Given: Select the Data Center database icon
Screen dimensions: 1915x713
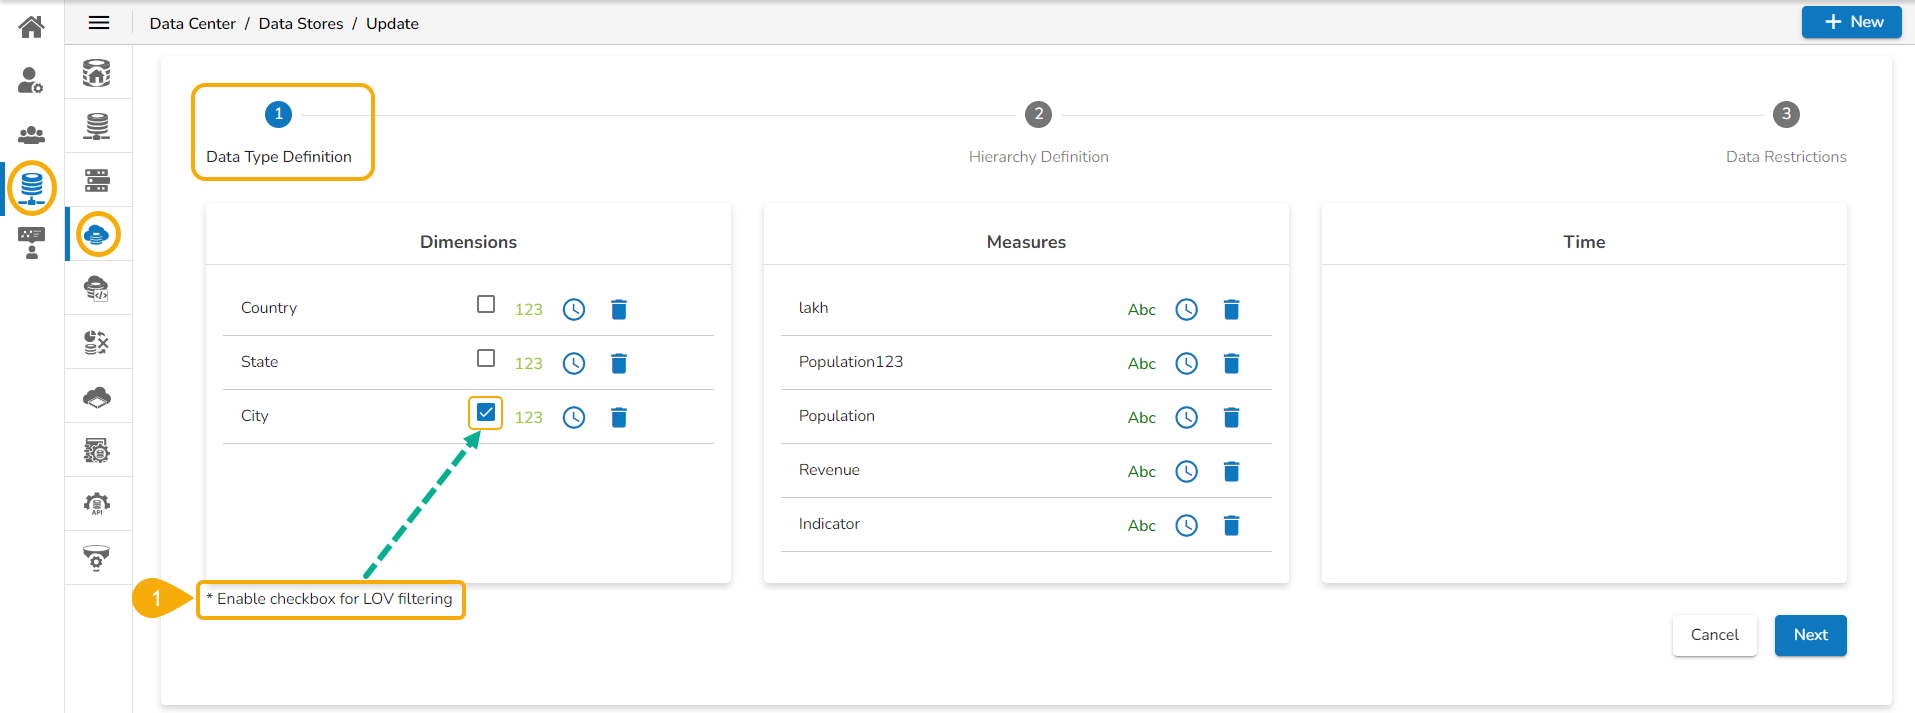Looking at the screenshot, I should (x=32, y=187).
